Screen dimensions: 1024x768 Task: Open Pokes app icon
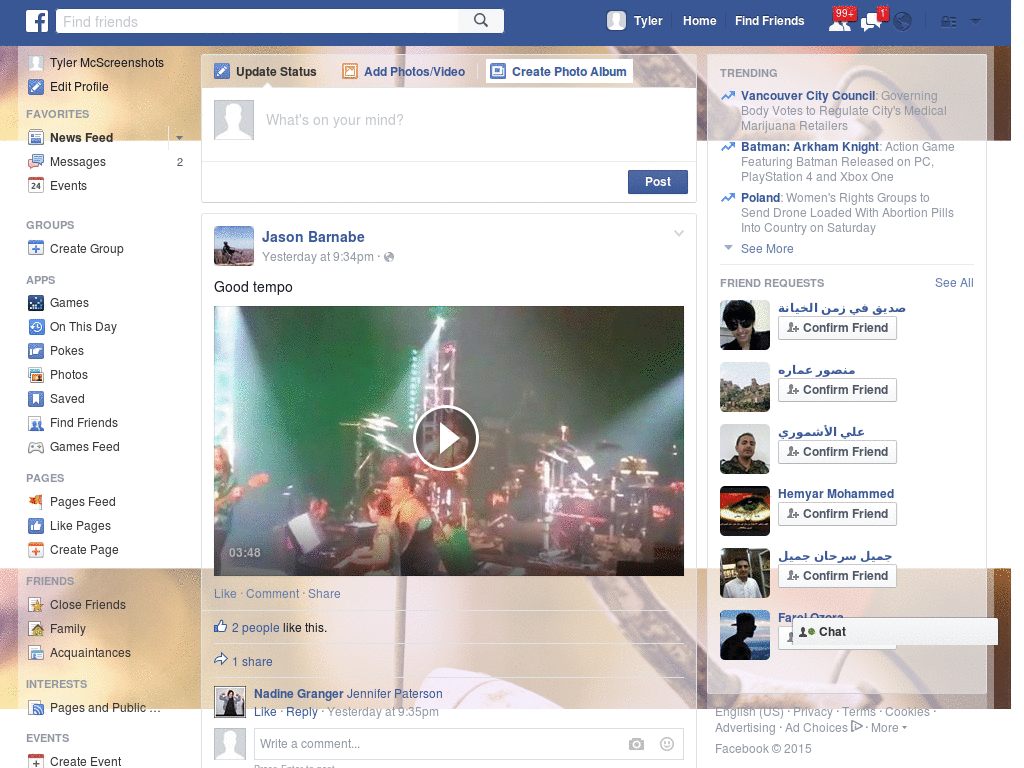pyautogui.click(x=36, y=351)
